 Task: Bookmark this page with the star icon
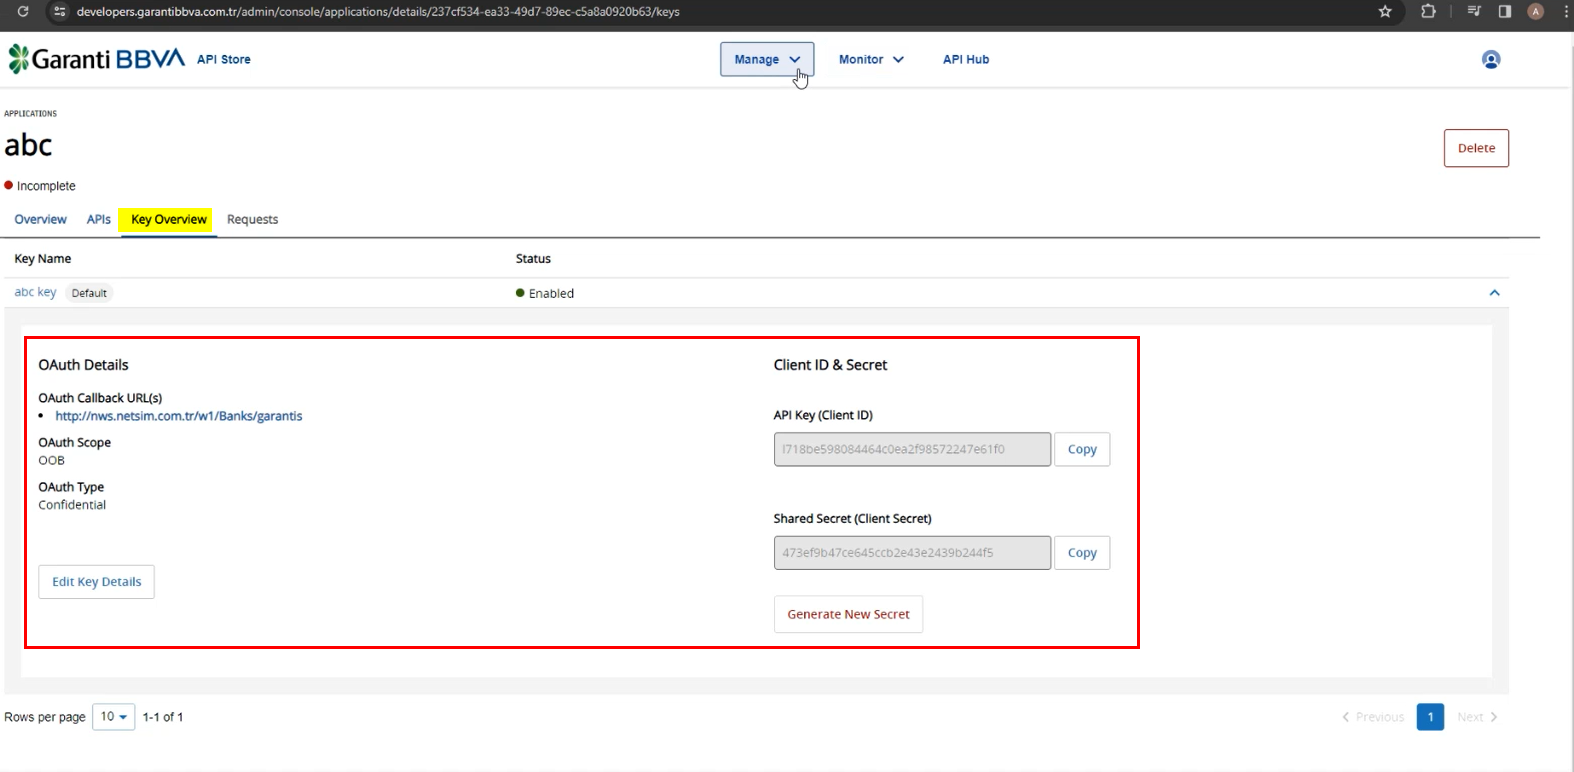tap(1385, 12)
